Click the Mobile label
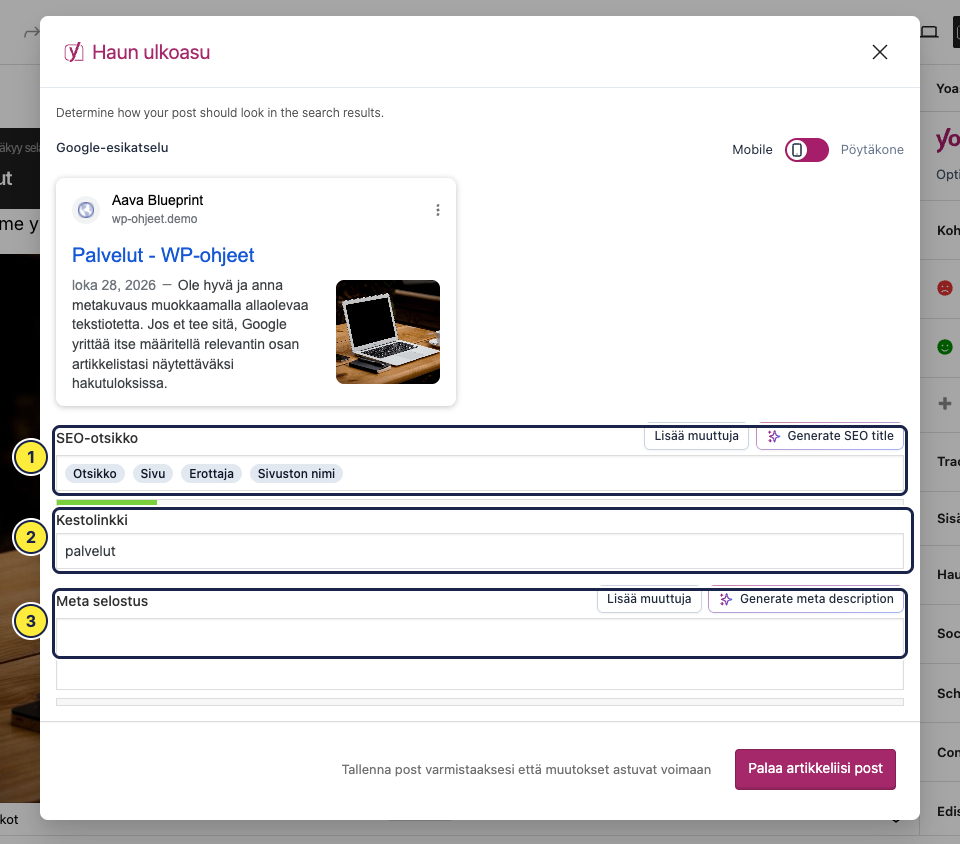The width and height of the screenshot is (960, 844). pos(752,150)
